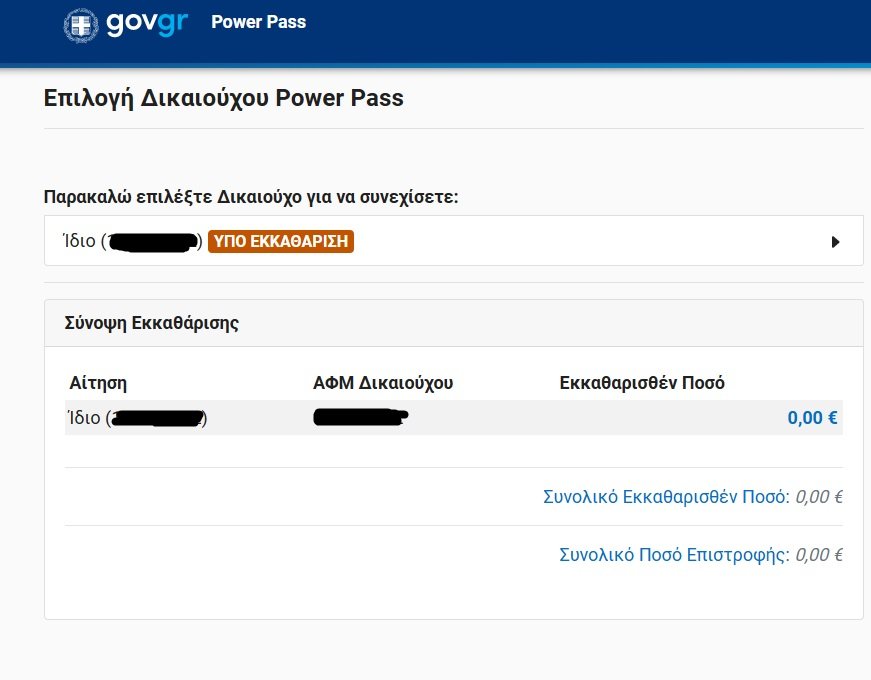Click the Ίδιο entry in summary table
This screenshot has width=871, height=680.
(137, 418)
